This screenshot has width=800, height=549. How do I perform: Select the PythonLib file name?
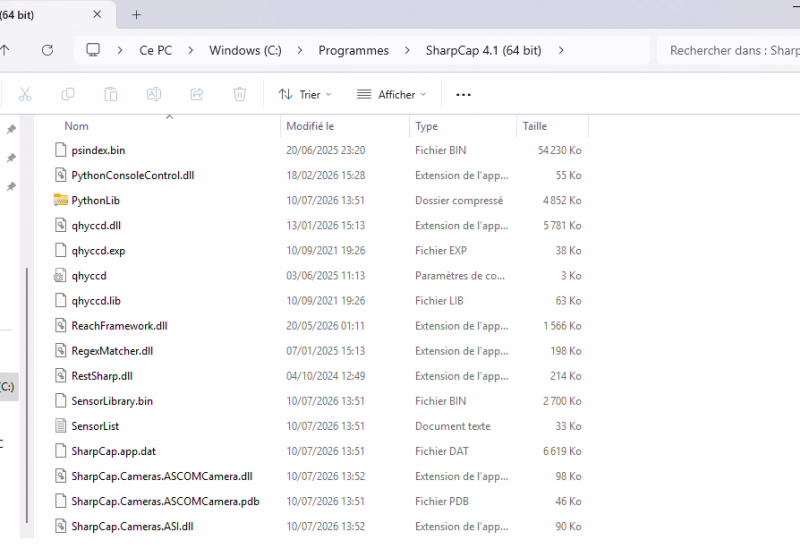(95, 201)
